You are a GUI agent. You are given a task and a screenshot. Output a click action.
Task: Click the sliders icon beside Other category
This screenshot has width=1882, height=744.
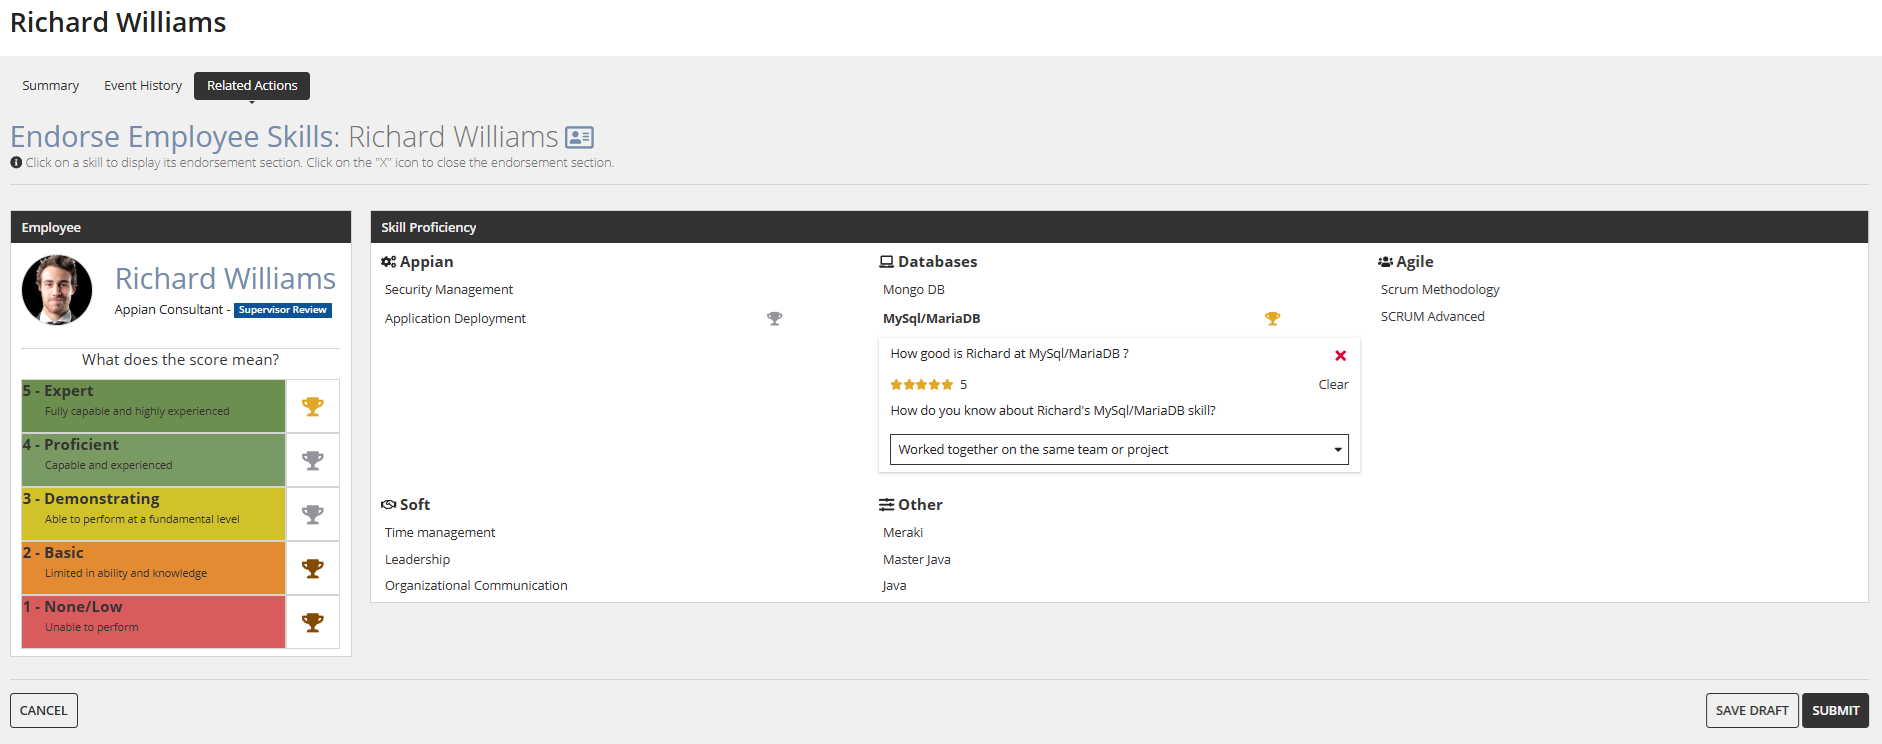[x=887, y=505]
